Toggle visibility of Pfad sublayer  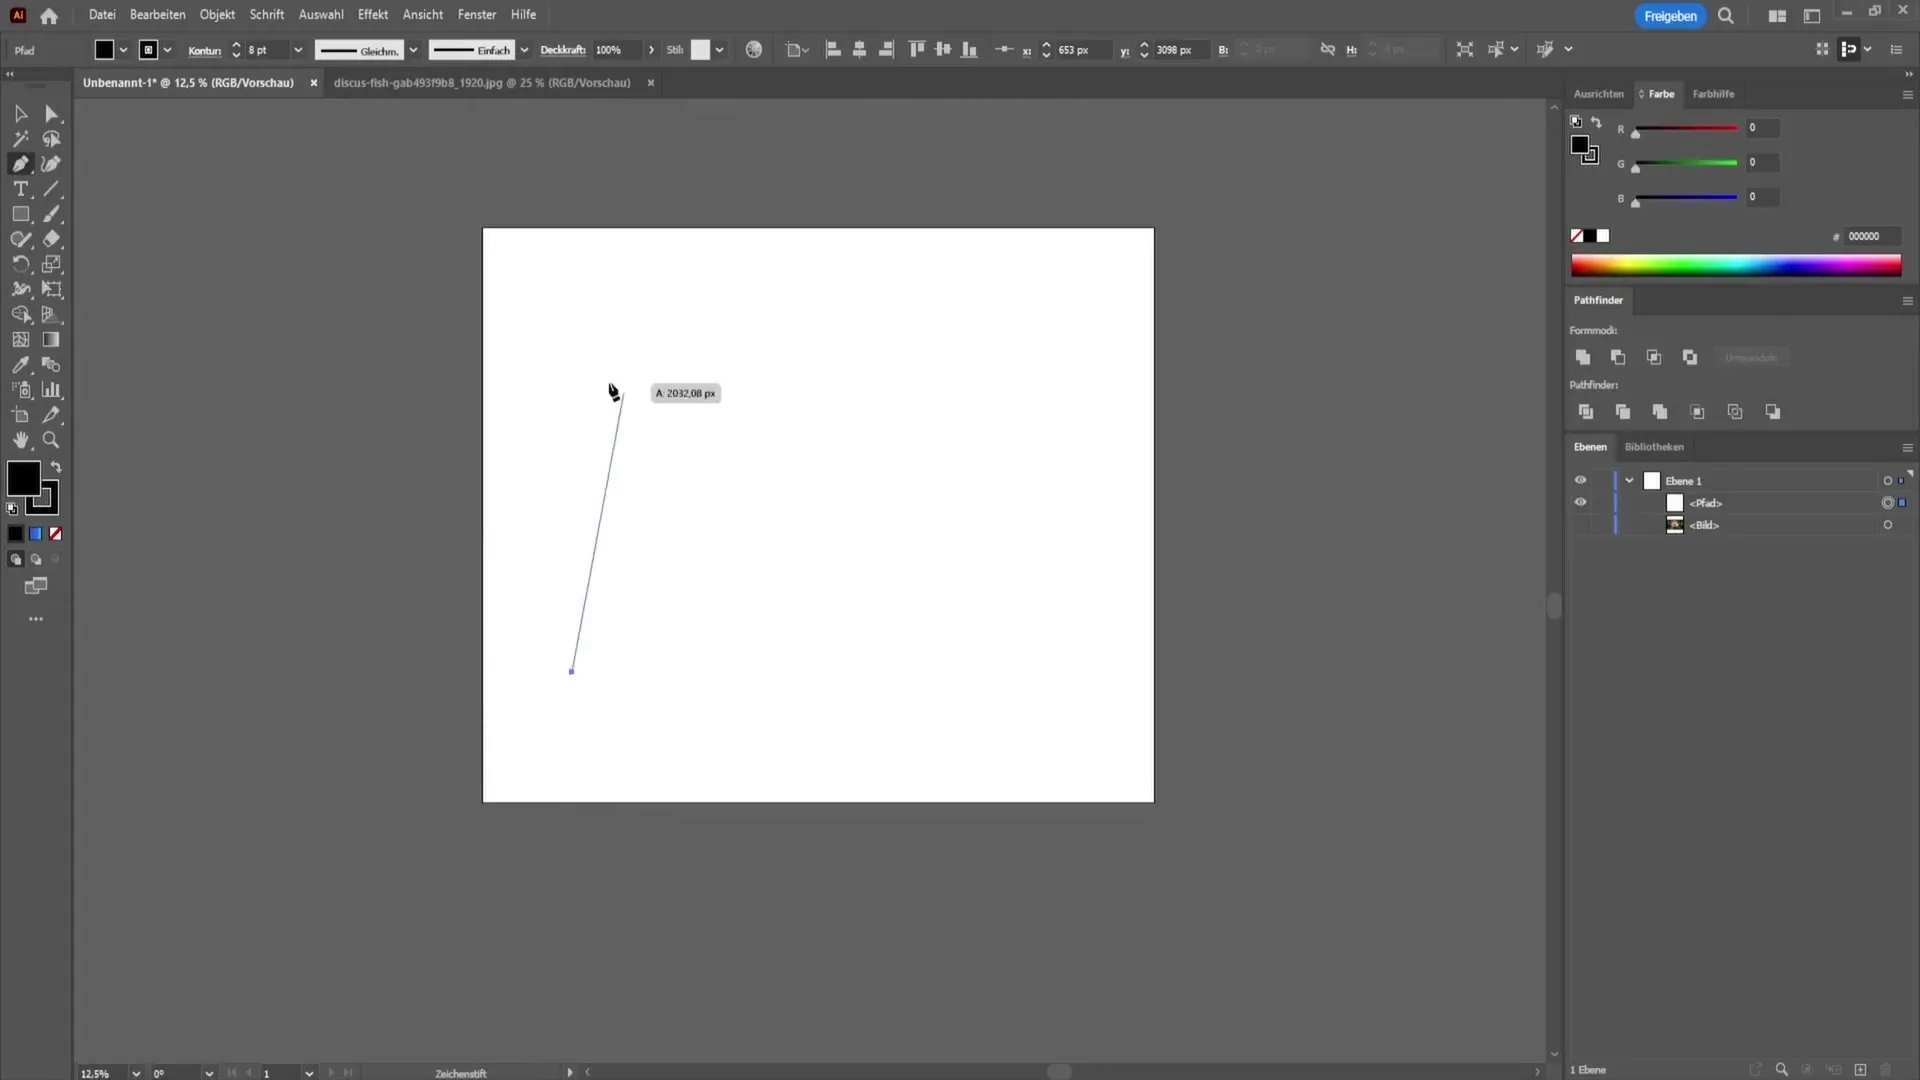click(x=1580, y=502)
